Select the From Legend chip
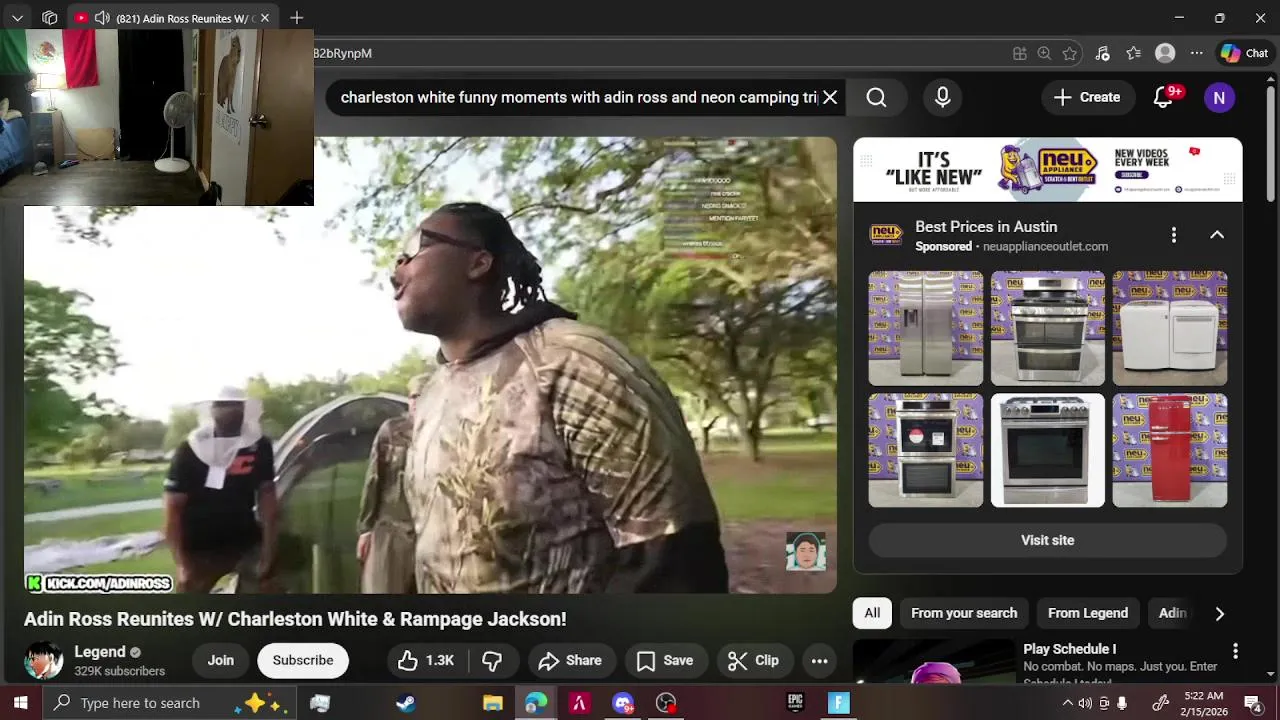 (1088, 613)
